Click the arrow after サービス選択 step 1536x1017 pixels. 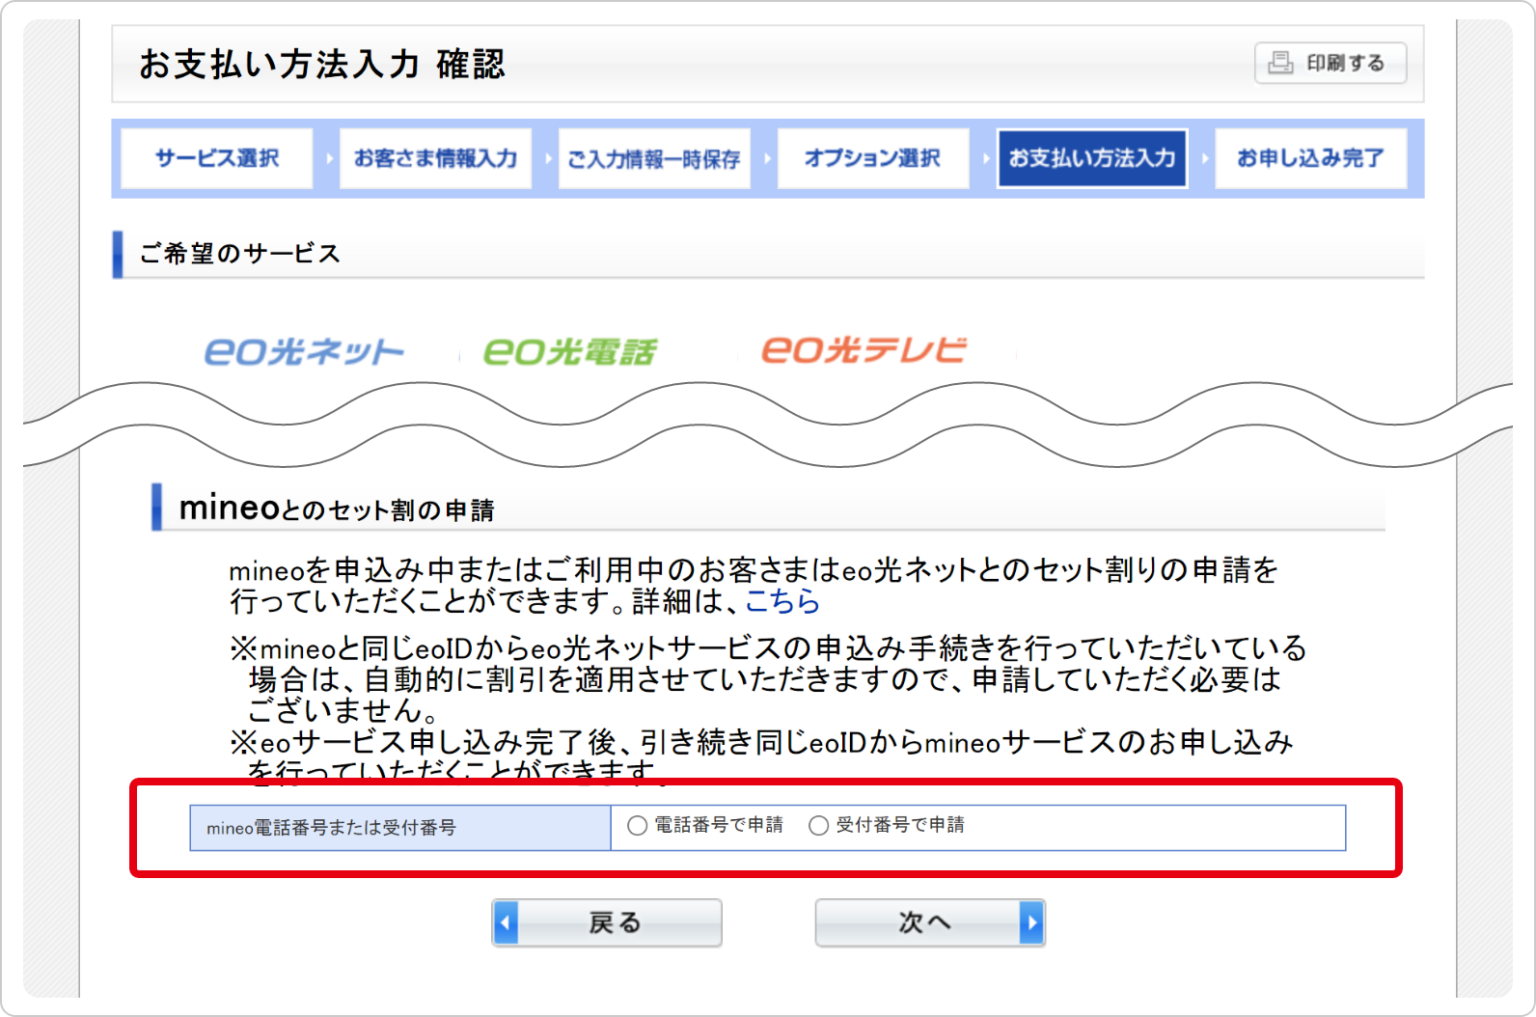(328, 158)
